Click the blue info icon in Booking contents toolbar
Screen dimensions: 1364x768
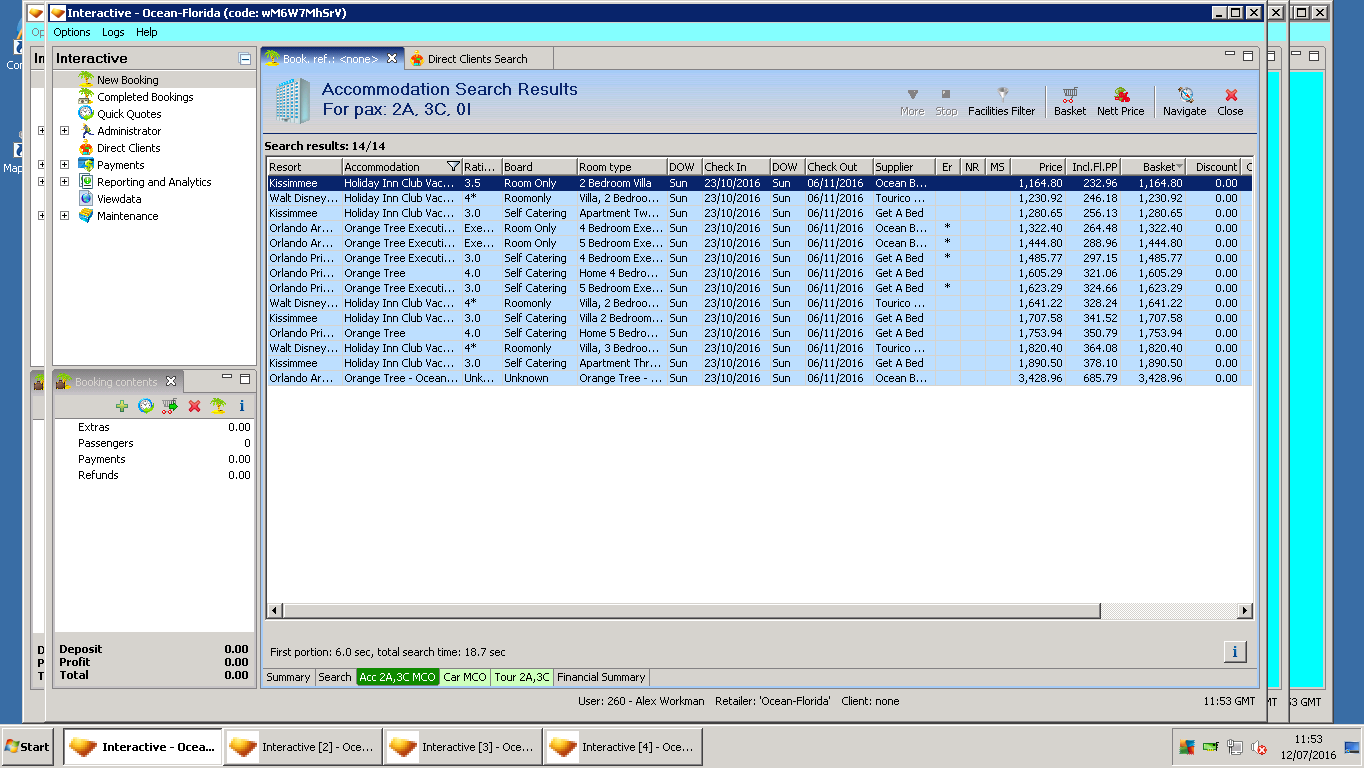pos(242,406)
